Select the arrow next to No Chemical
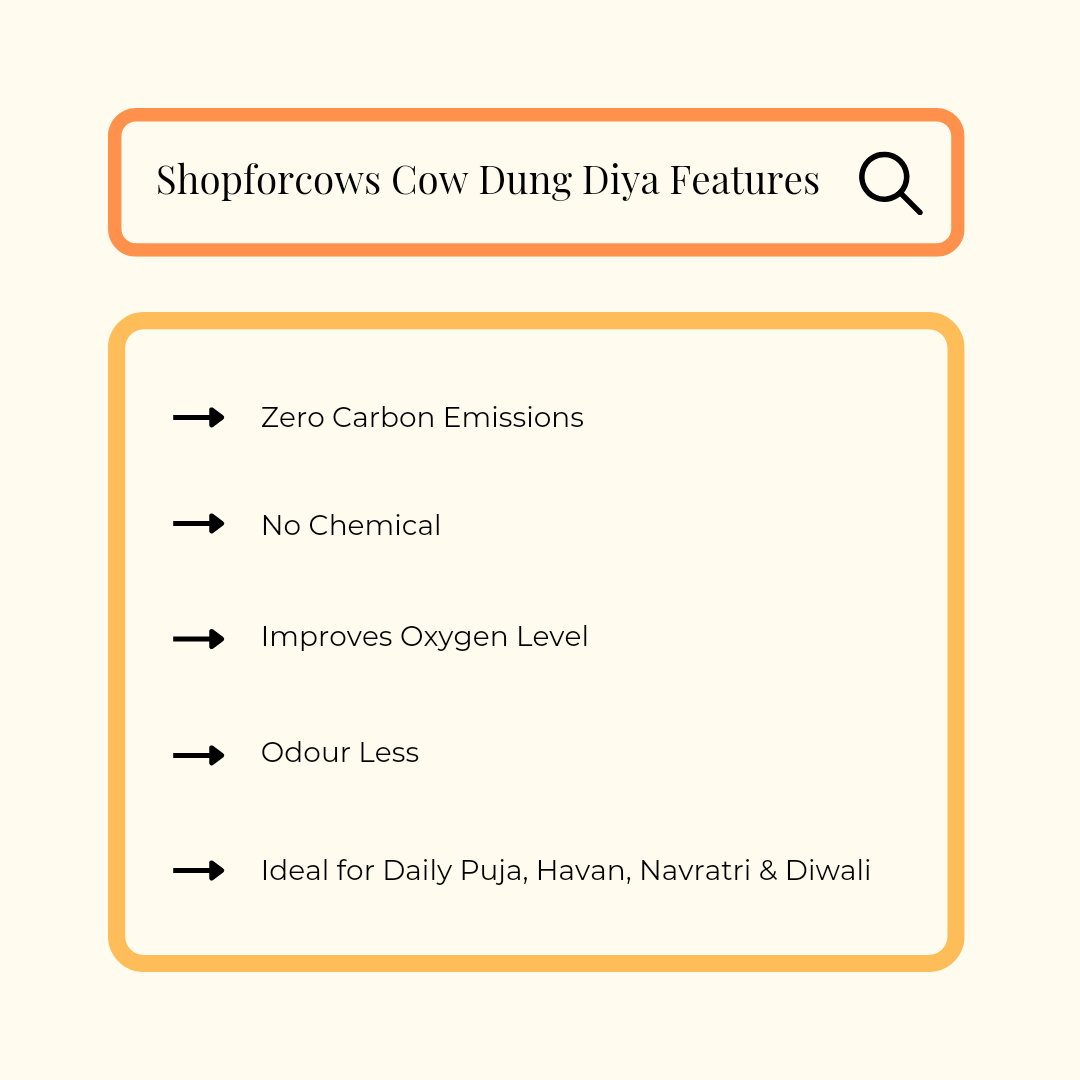This screenshot has width=1080, height=1080. pos(198,523)
